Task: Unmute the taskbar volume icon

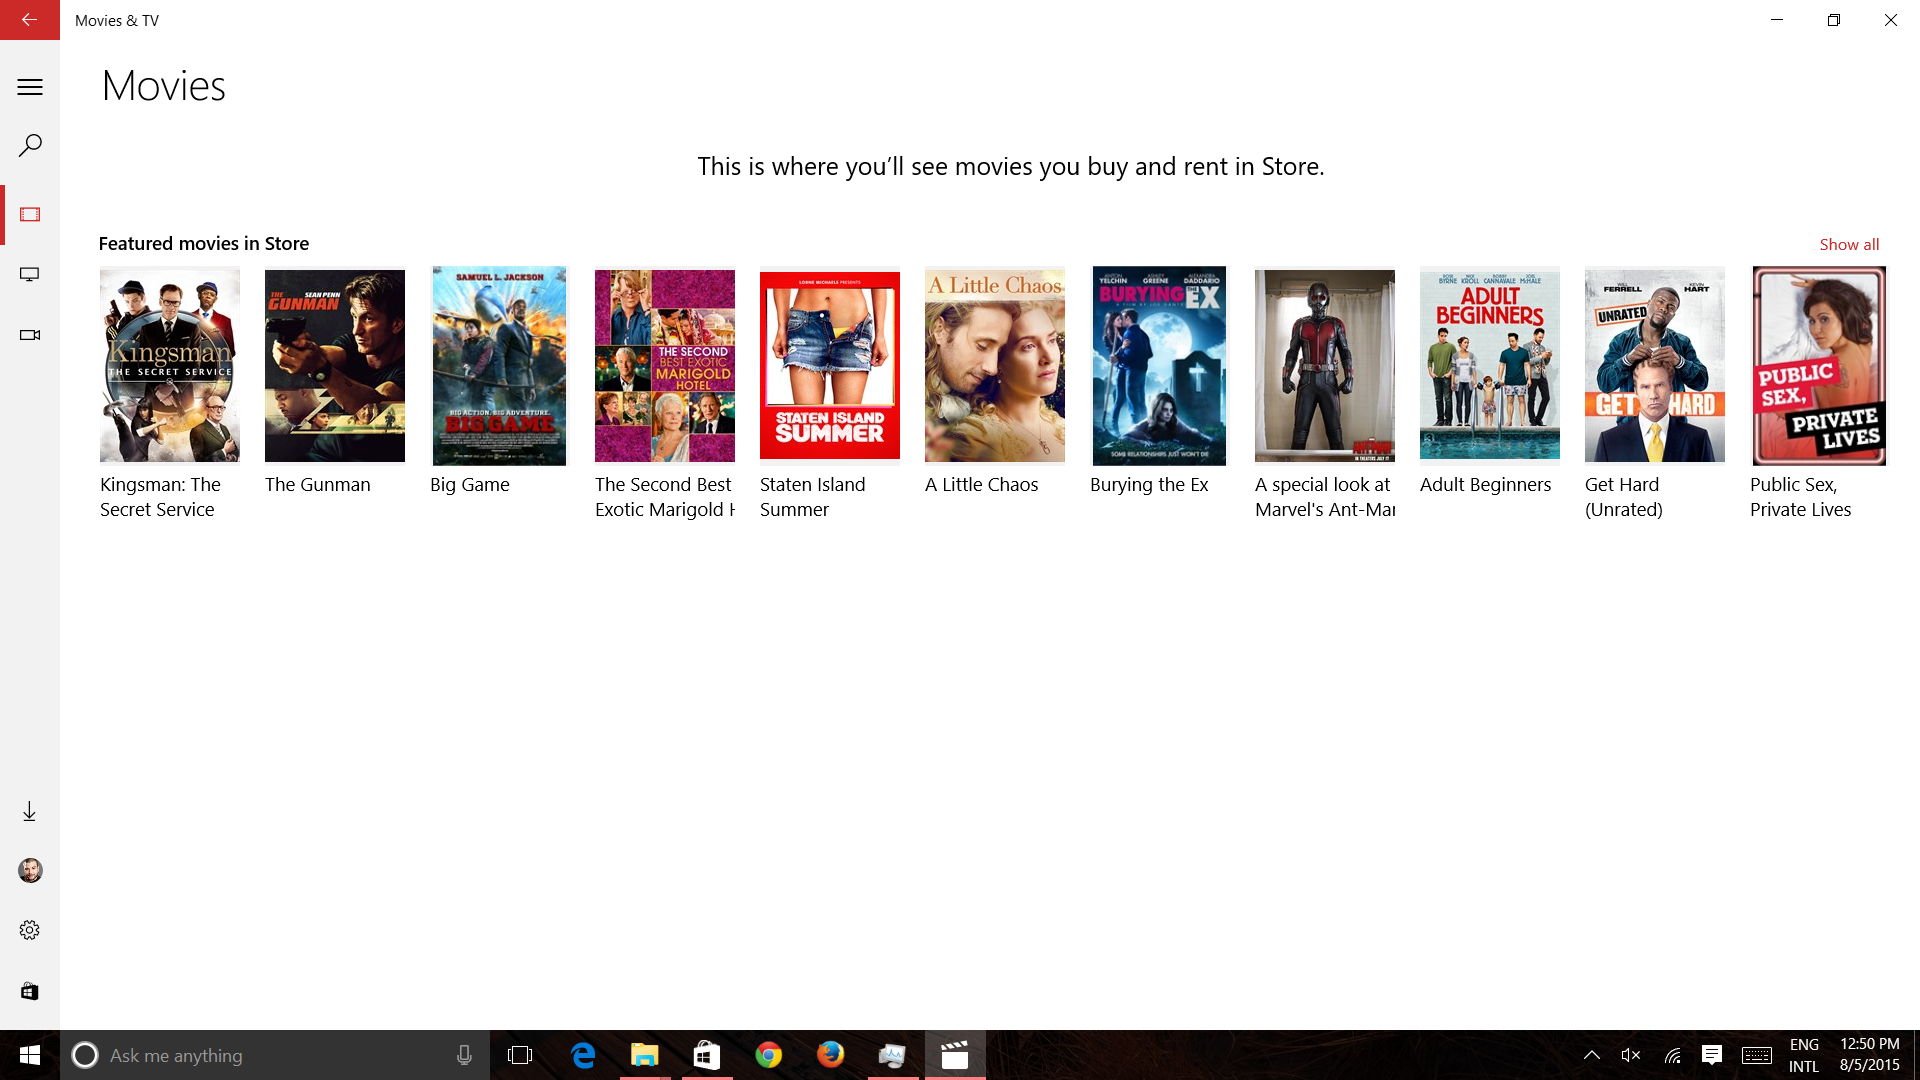Action: pyautogui.click(x=1631, y=1055)
